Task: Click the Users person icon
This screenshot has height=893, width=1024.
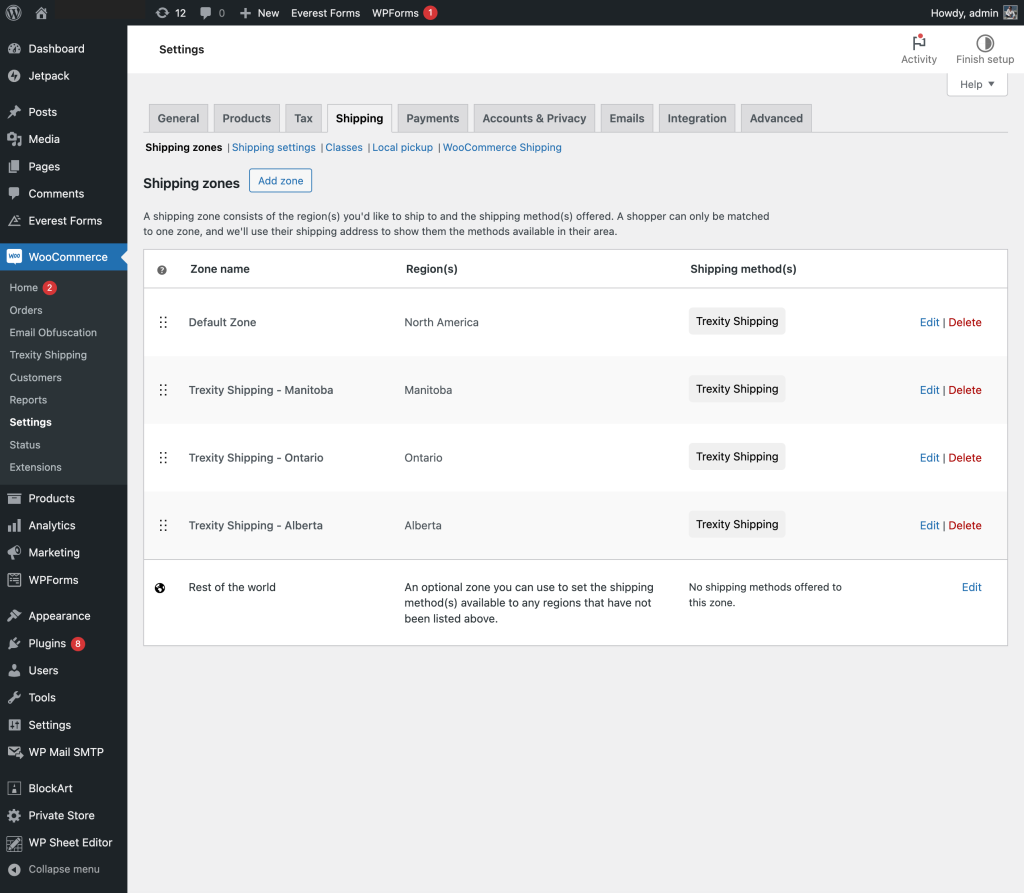Action: point(14,670)
